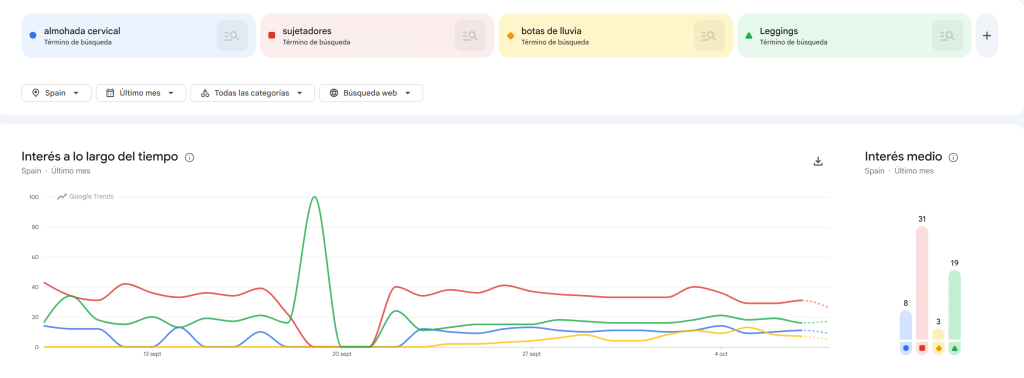Click the 100 value on the y-axis
Viewport: 1024px width, 378px height.
34,197
